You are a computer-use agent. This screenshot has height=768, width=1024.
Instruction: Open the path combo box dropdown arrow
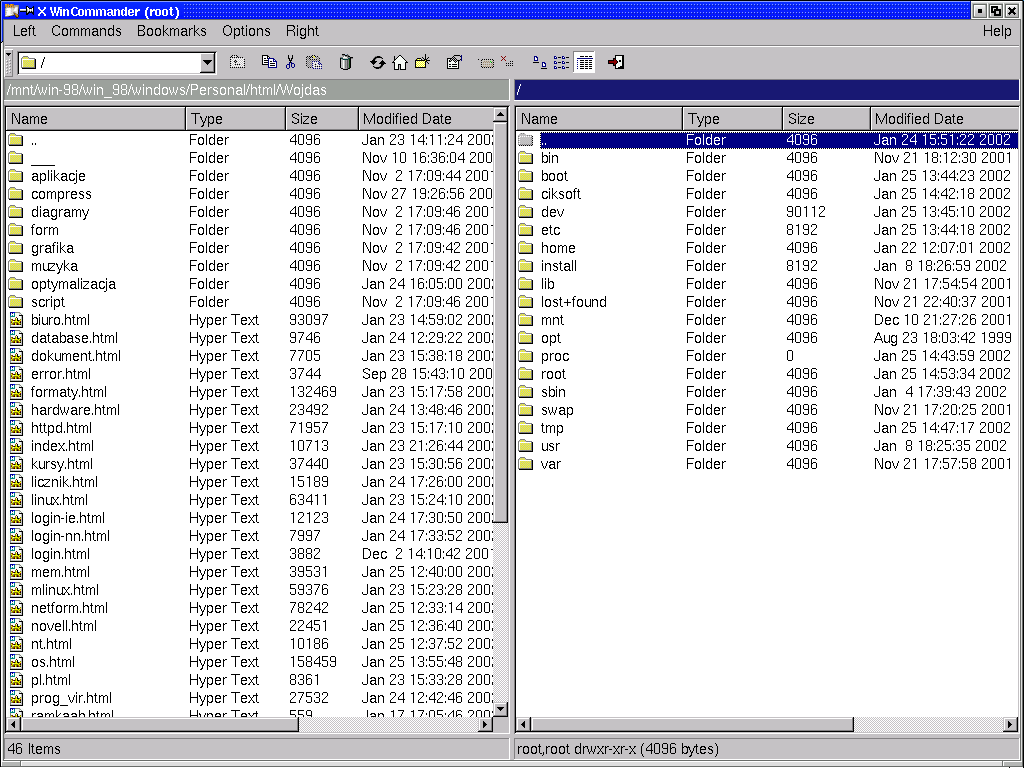pos(207,63)
